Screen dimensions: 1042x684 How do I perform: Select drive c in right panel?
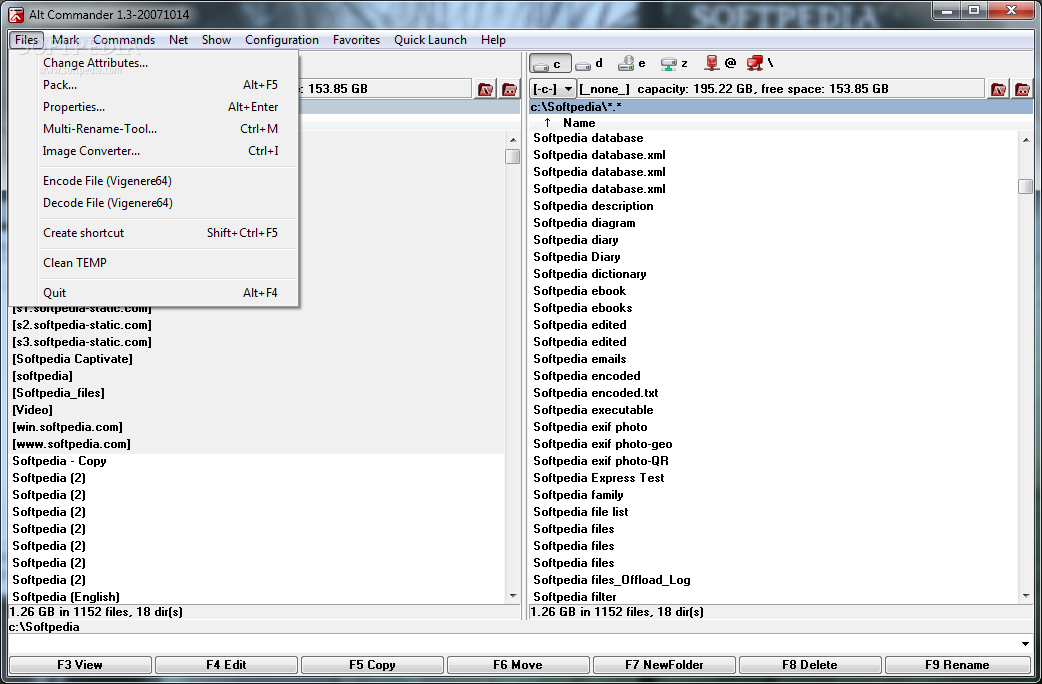(x=549, y=64)
